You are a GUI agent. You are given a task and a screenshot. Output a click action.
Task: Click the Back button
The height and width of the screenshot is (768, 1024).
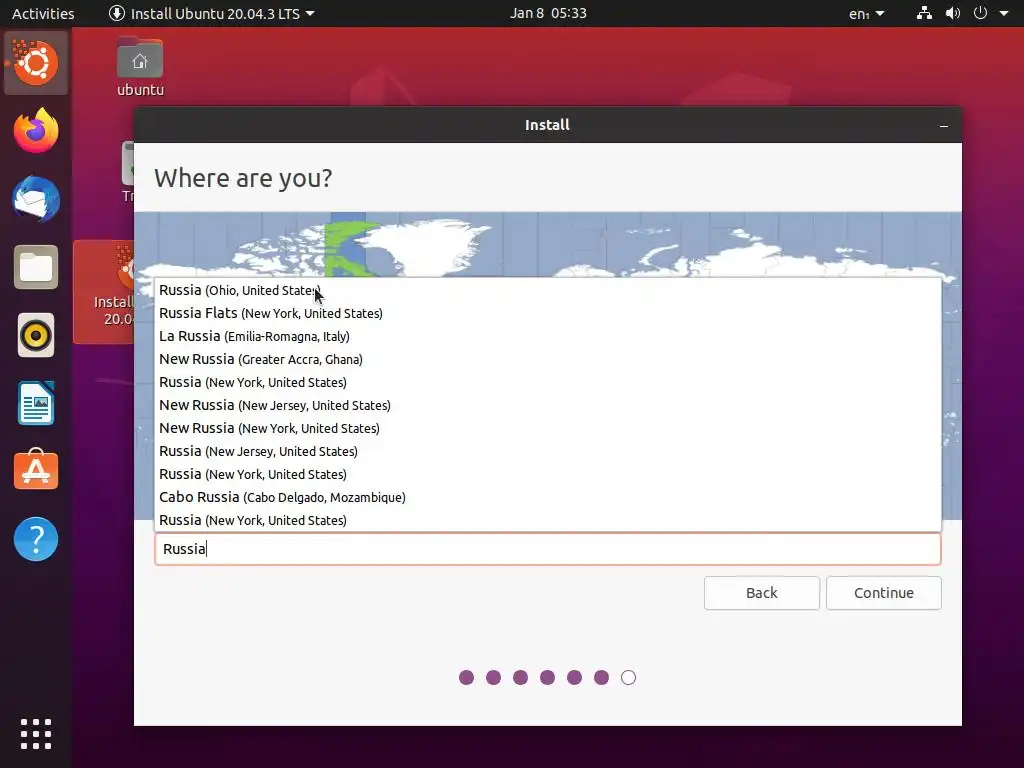[761, 593]
